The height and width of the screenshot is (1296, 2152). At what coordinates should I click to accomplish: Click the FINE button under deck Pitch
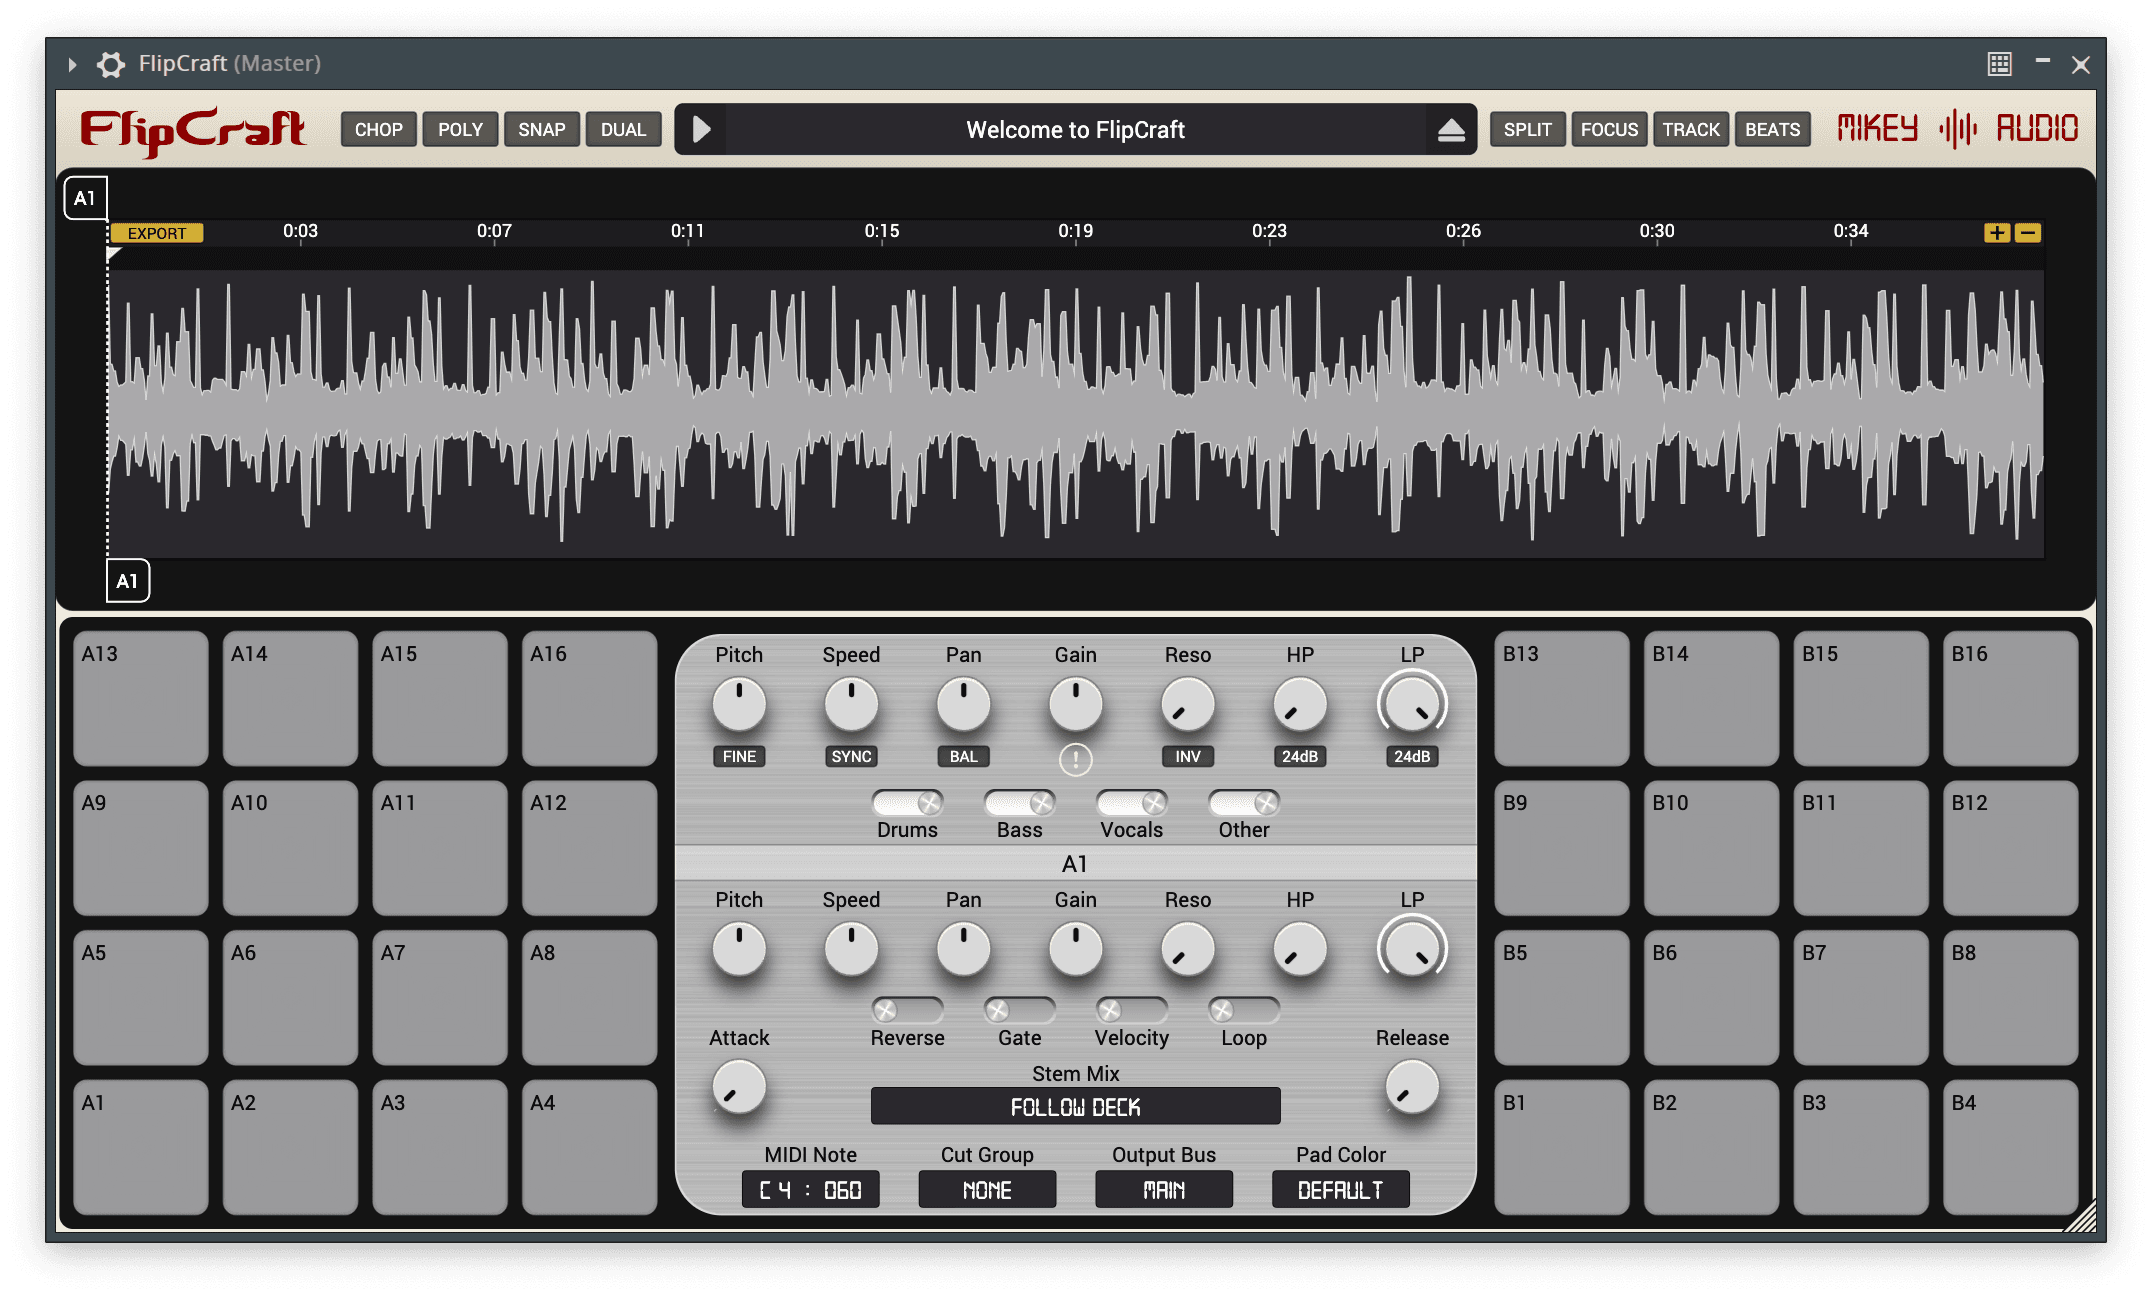click(739, 757)
